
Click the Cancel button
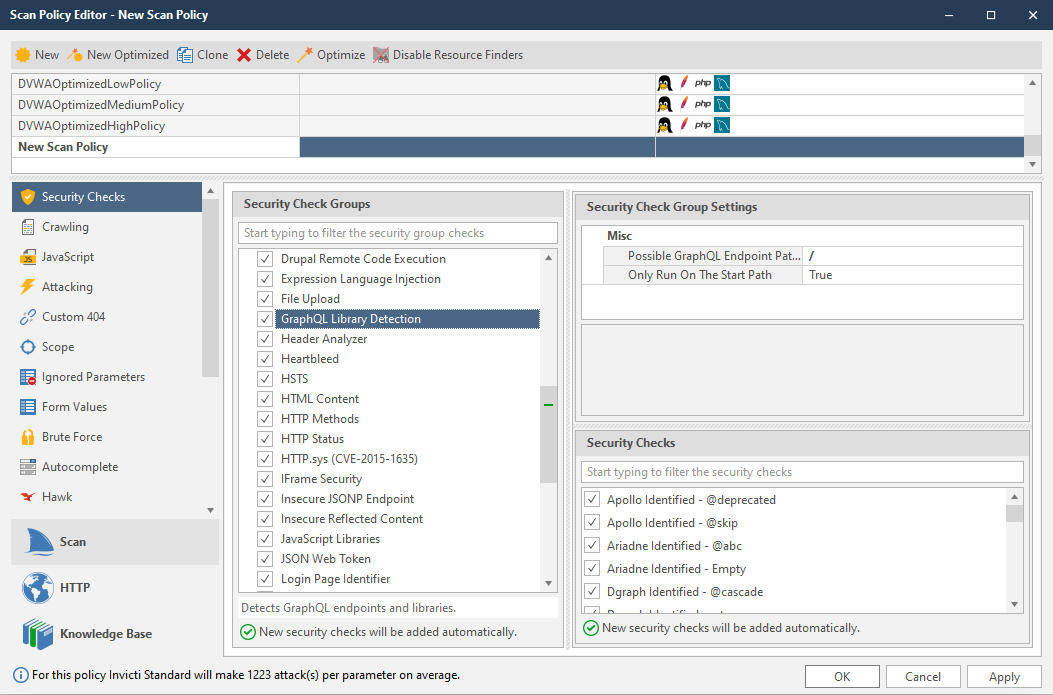point(922,677)
